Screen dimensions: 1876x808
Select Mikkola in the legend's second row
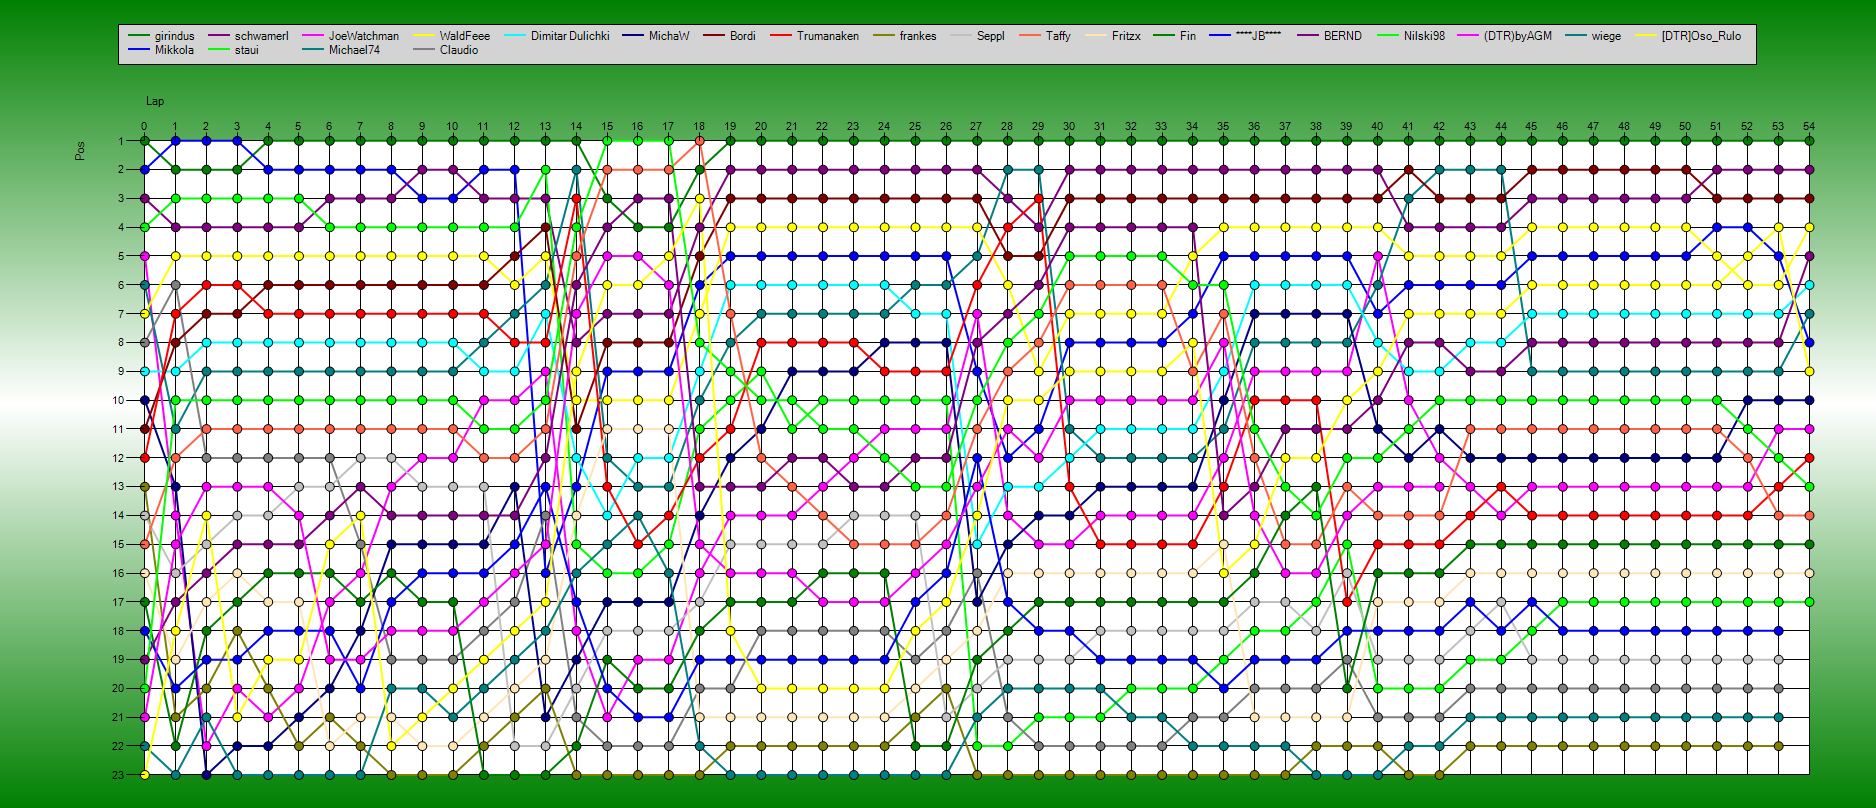174,50
